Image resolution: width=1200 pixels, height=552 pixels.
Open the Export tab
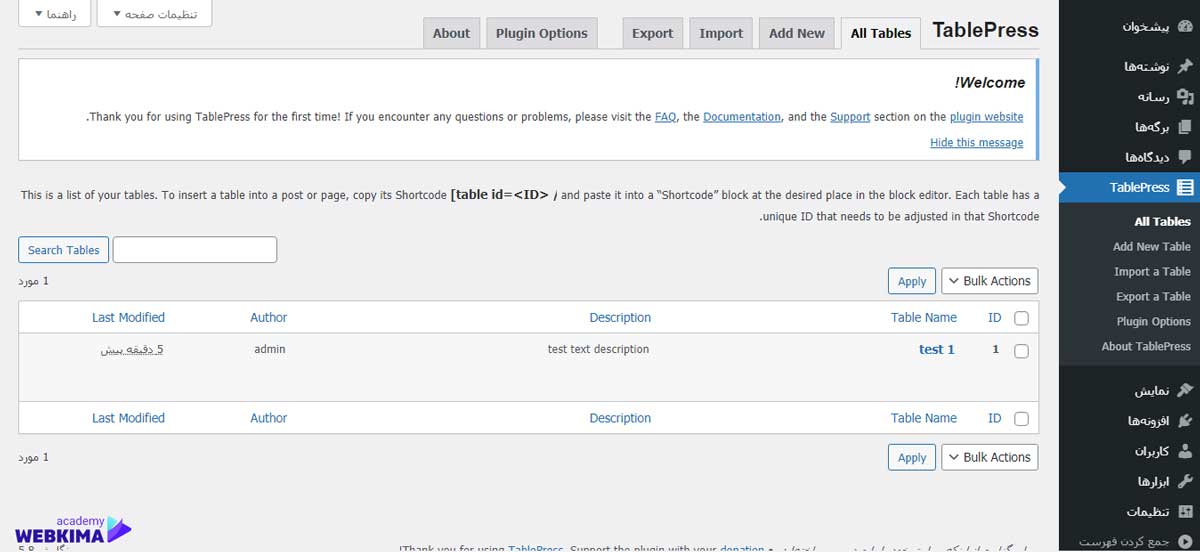coord(653,33)
